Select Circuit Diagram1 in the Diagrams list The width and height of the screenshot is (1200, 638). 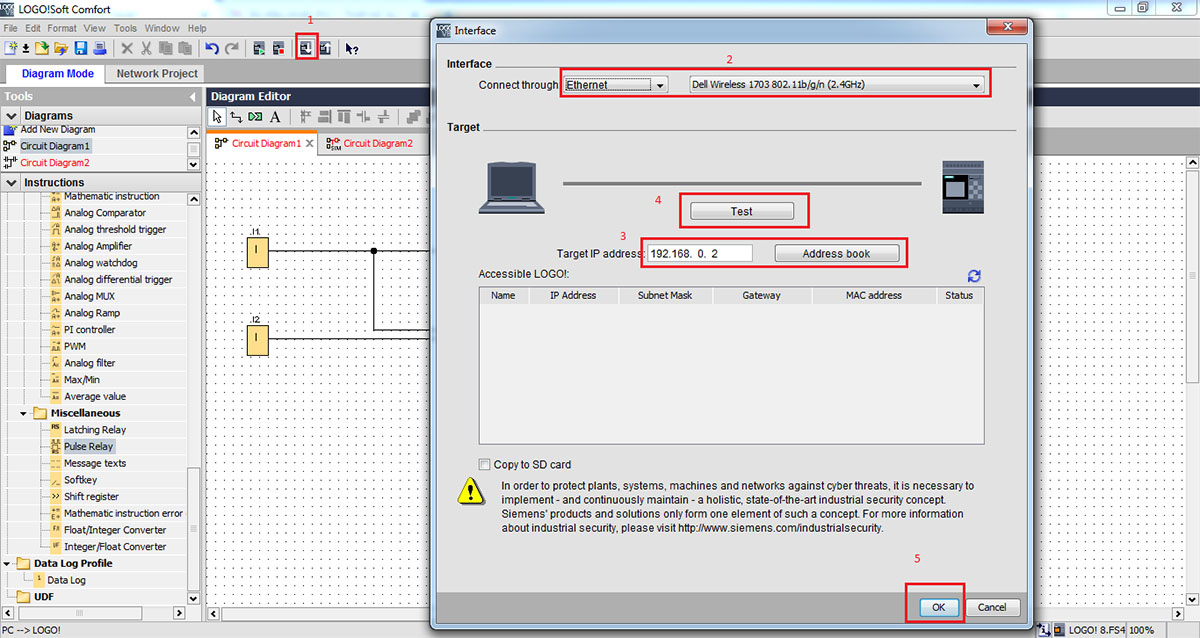click(x=55, y=146)
